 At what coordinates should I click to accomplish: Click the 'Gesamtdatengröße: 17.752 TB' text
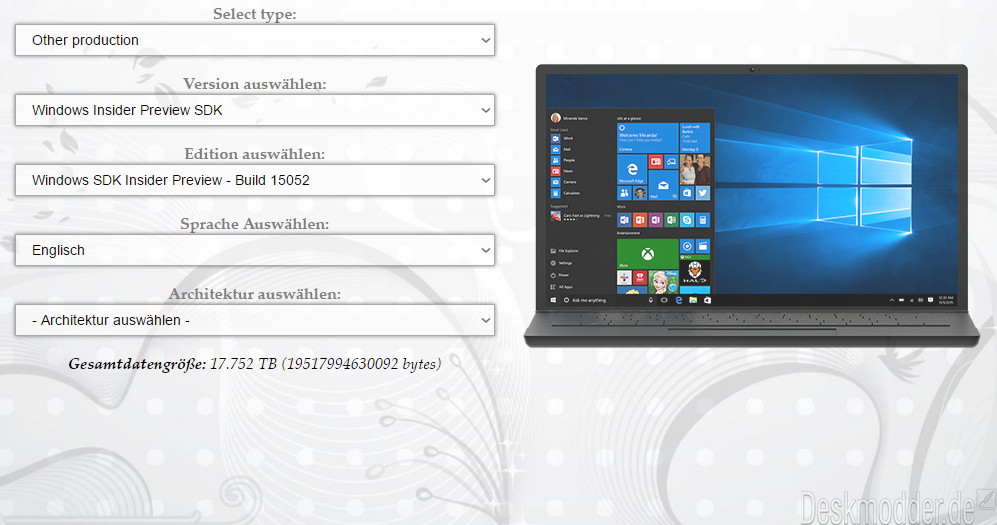254,364
